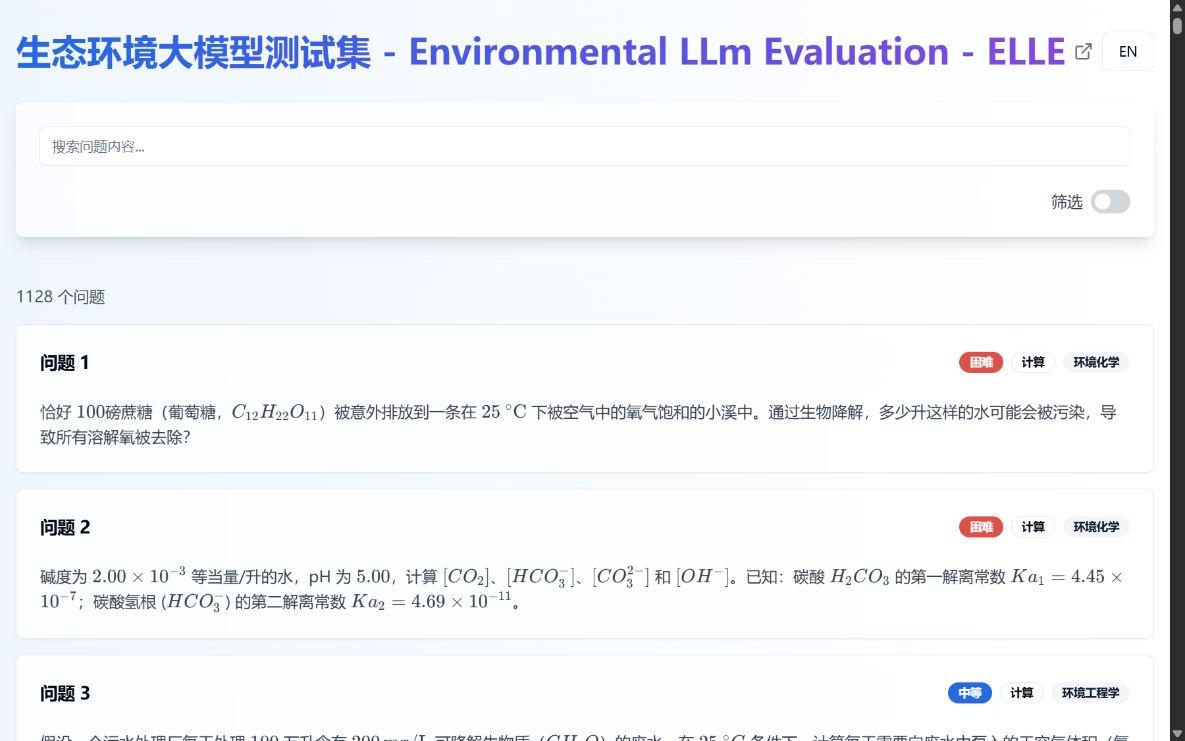Toggle the 筛选 filter switch
1185x741 pixels.
click(x=1110, y=202)
